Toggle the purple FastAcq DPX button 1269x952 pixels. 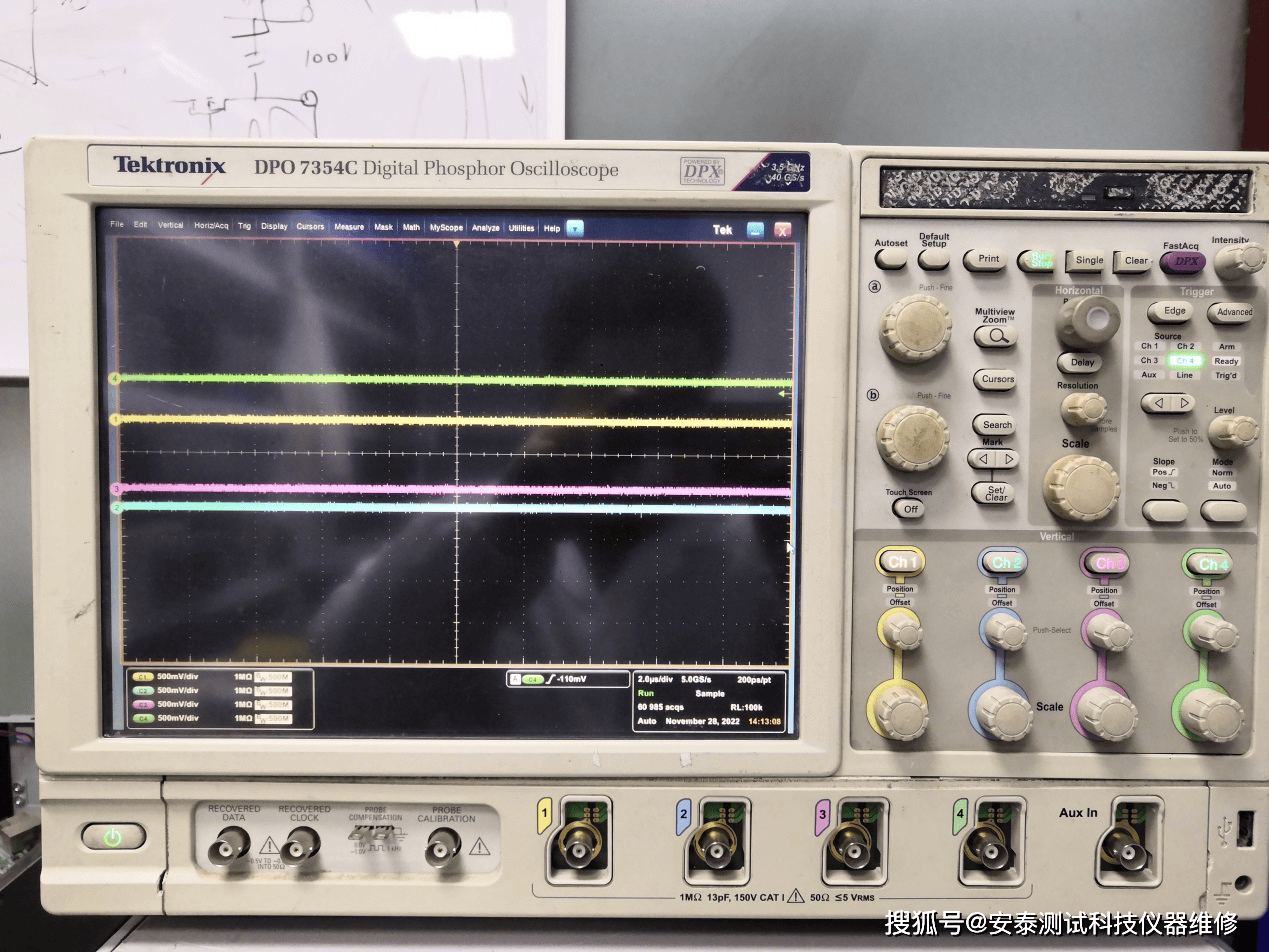(1183, 261)
